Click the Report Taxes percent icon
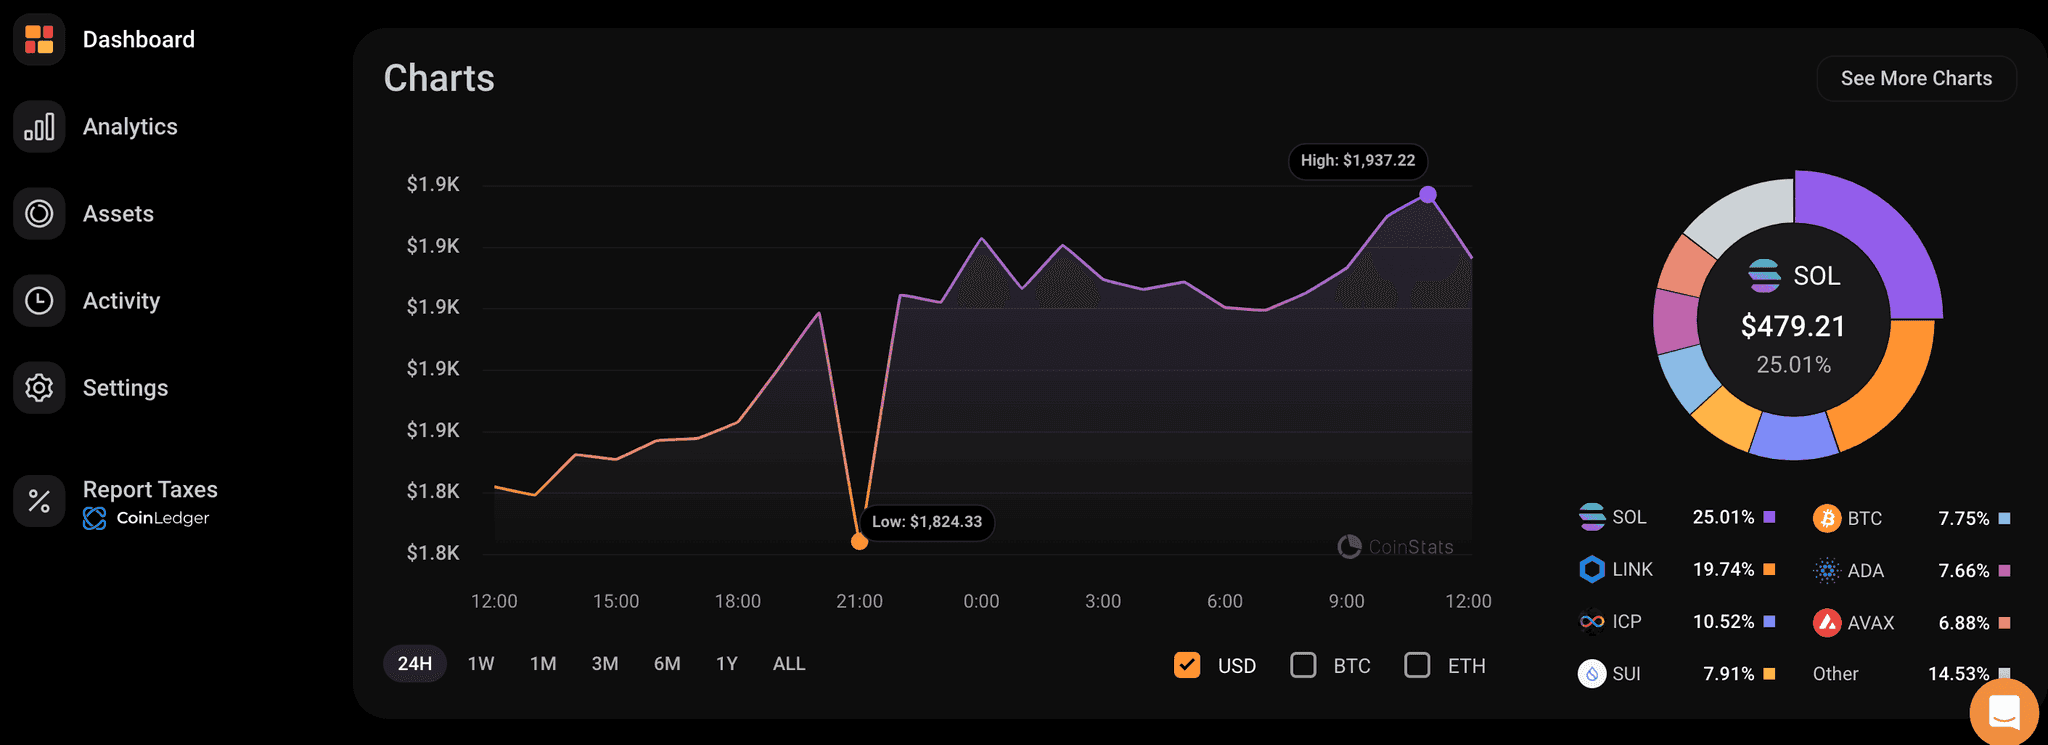 (x=39, y=500)
